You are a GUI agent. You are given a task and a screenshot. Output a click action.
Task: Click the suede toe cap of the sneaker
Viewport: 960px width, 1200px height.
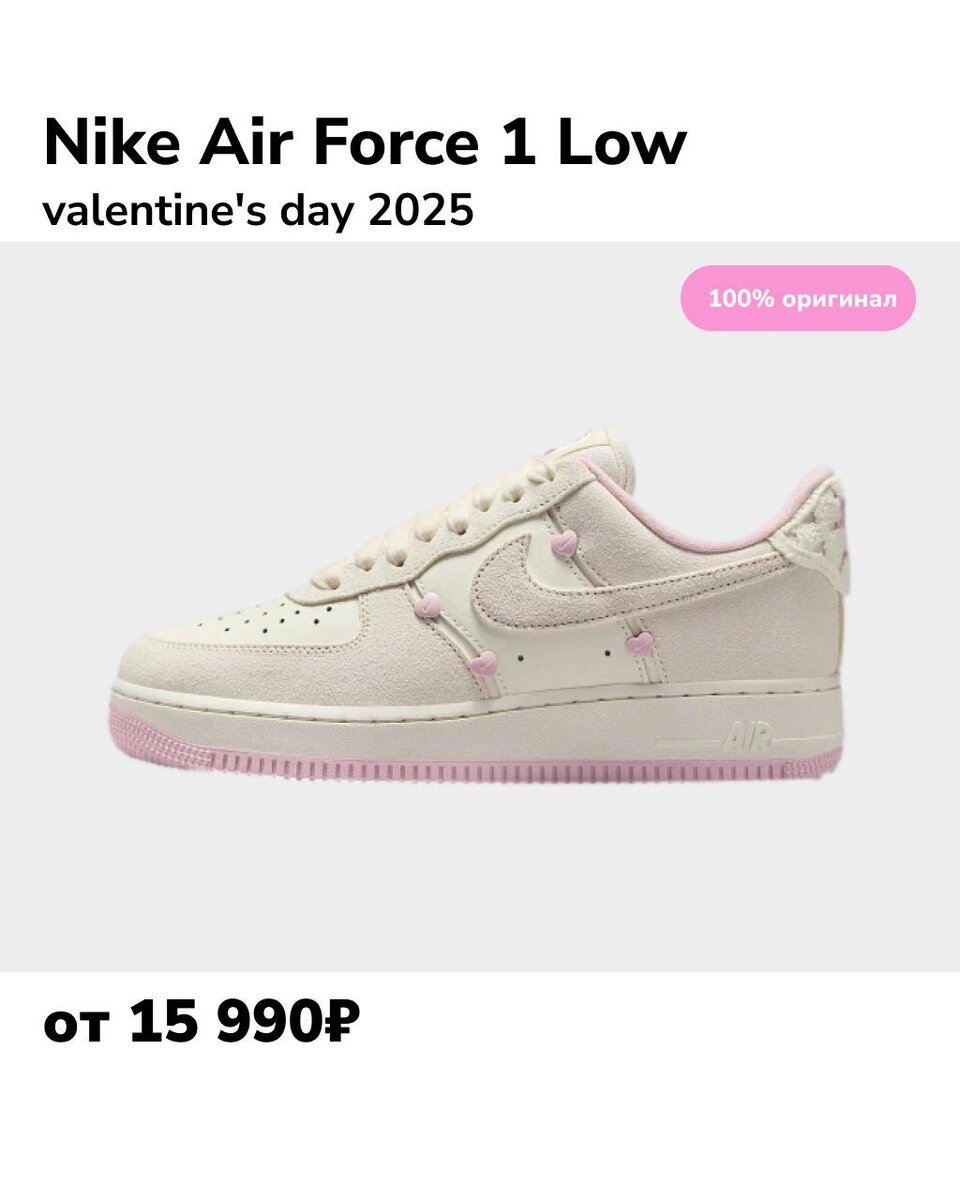click(x=190, y=662)
